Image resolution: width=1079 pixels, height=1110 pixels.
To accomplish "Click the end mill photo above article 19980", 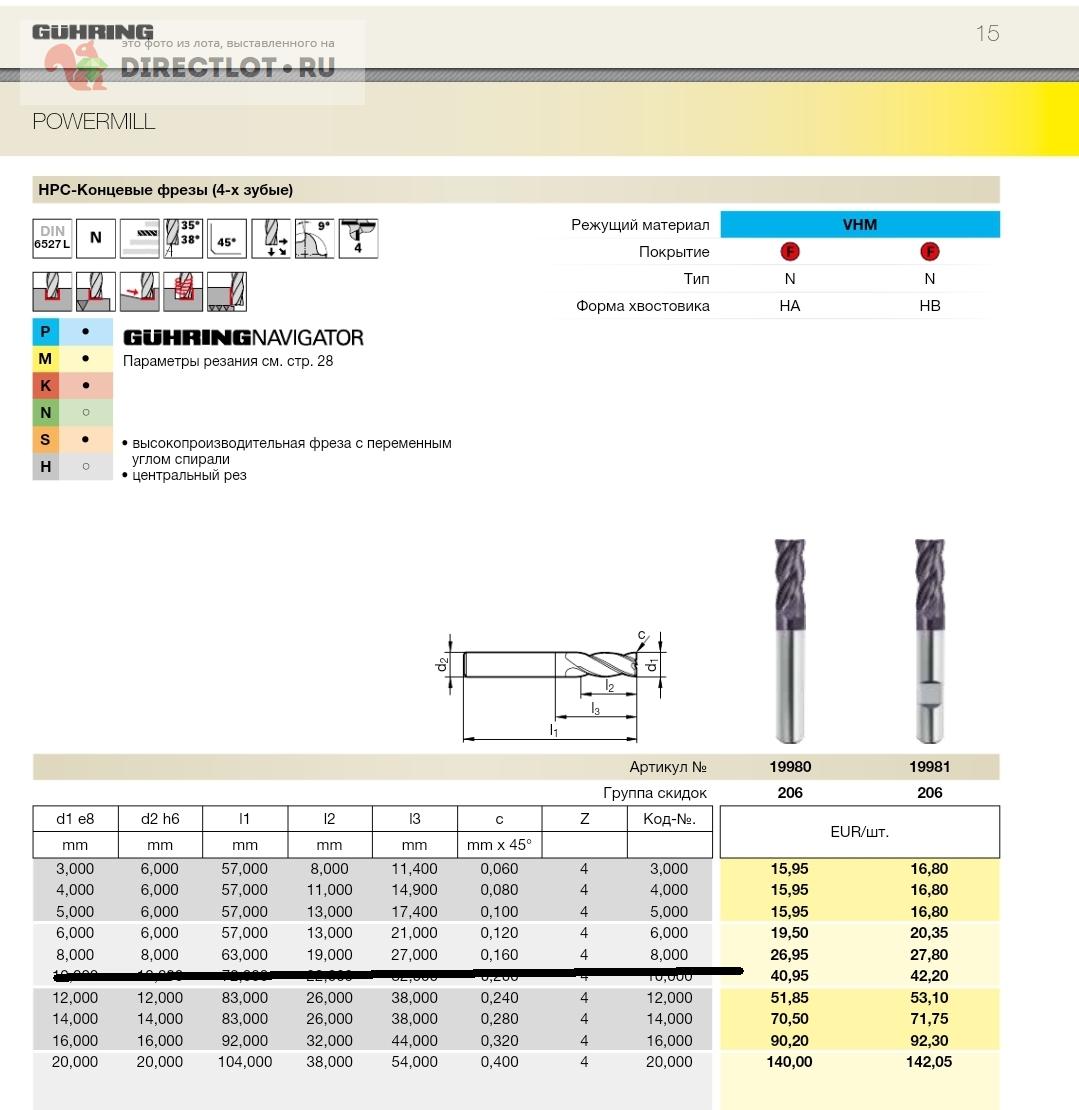I will tap(790, 641).
